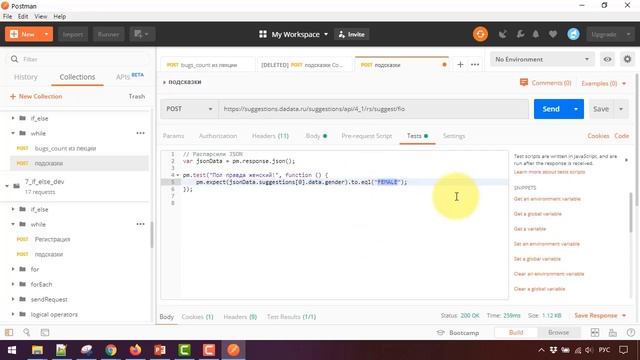The image size is (640, 360).
Task: Open find and replace icon
Action: 27,332
